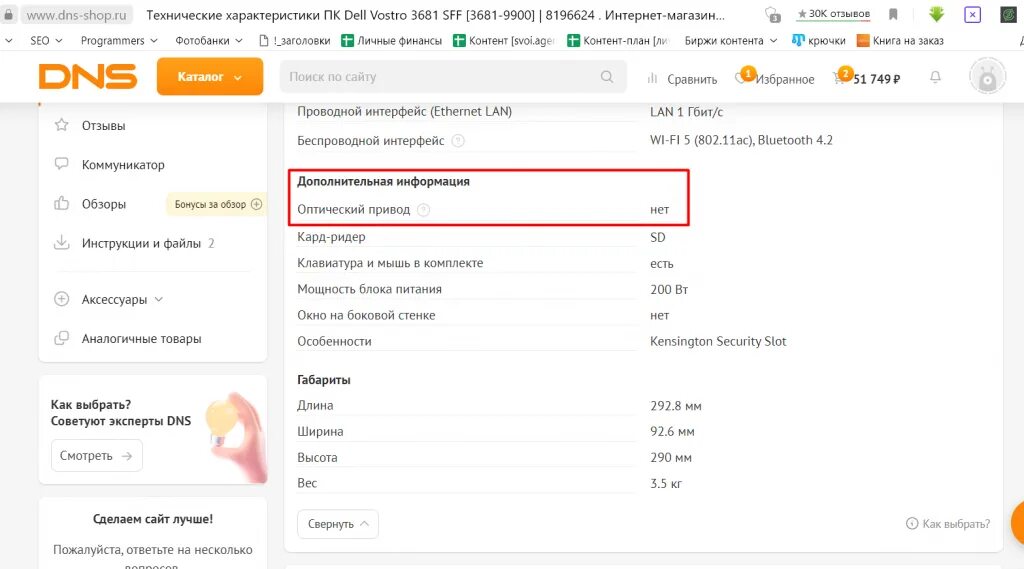Screen dimensions: 1024x569
Task: Open the Биржи контента bookmarks folder
Action: [730, 41]
